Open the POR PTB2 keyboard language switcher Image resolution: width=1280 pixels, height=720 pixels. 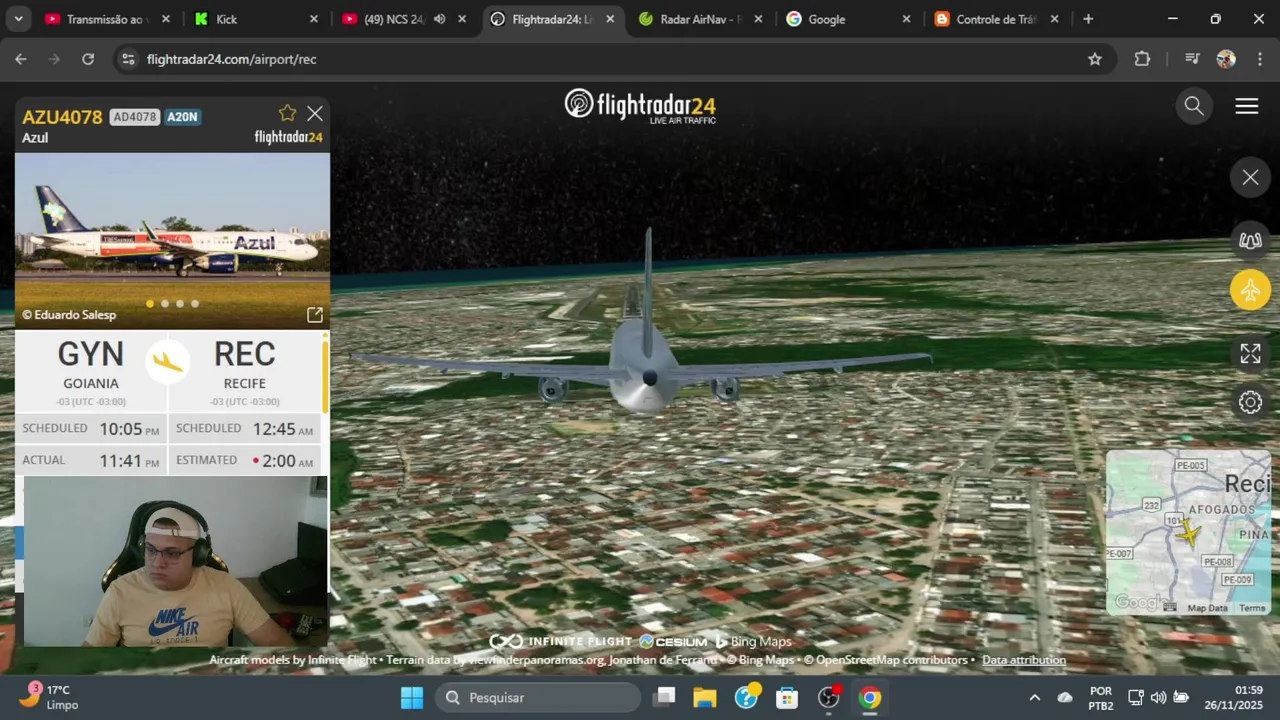point(1101,697)
